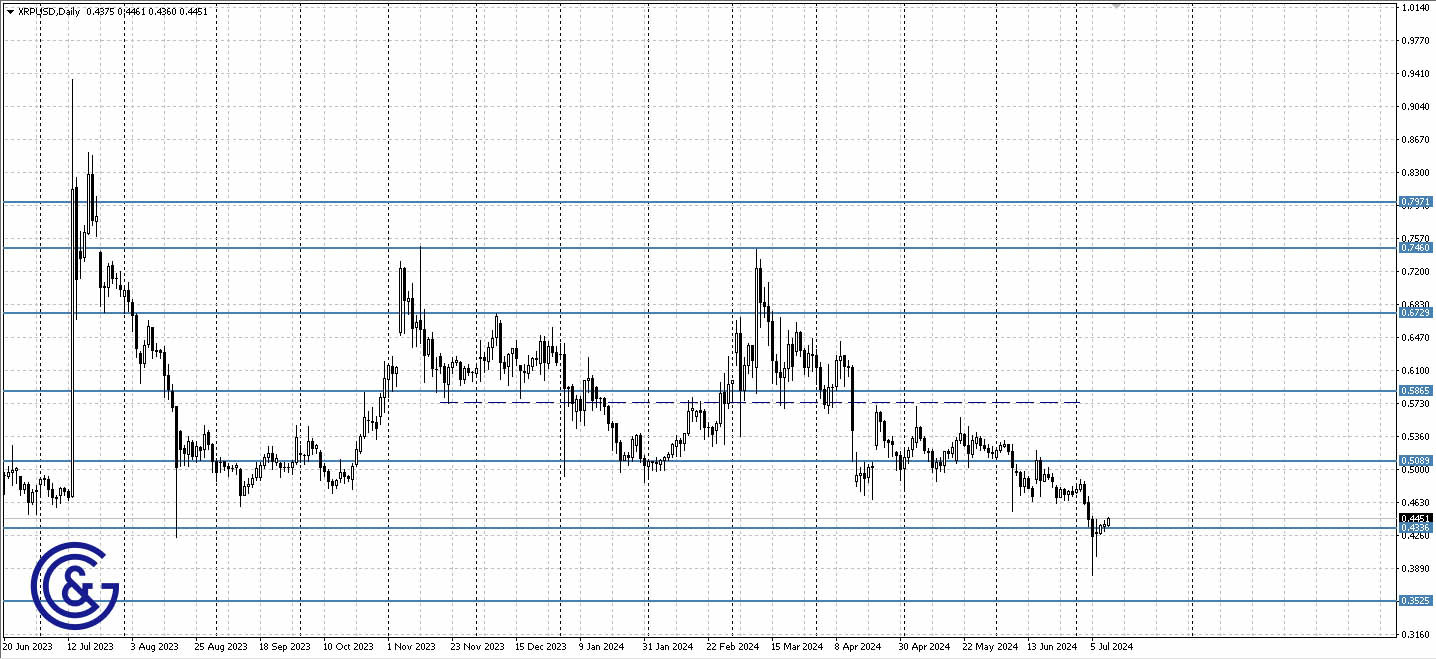The width and height of the screenshot is (1436, 659).
Task: Click the 0.3160 value on price scale
Action: [1414, 634]
